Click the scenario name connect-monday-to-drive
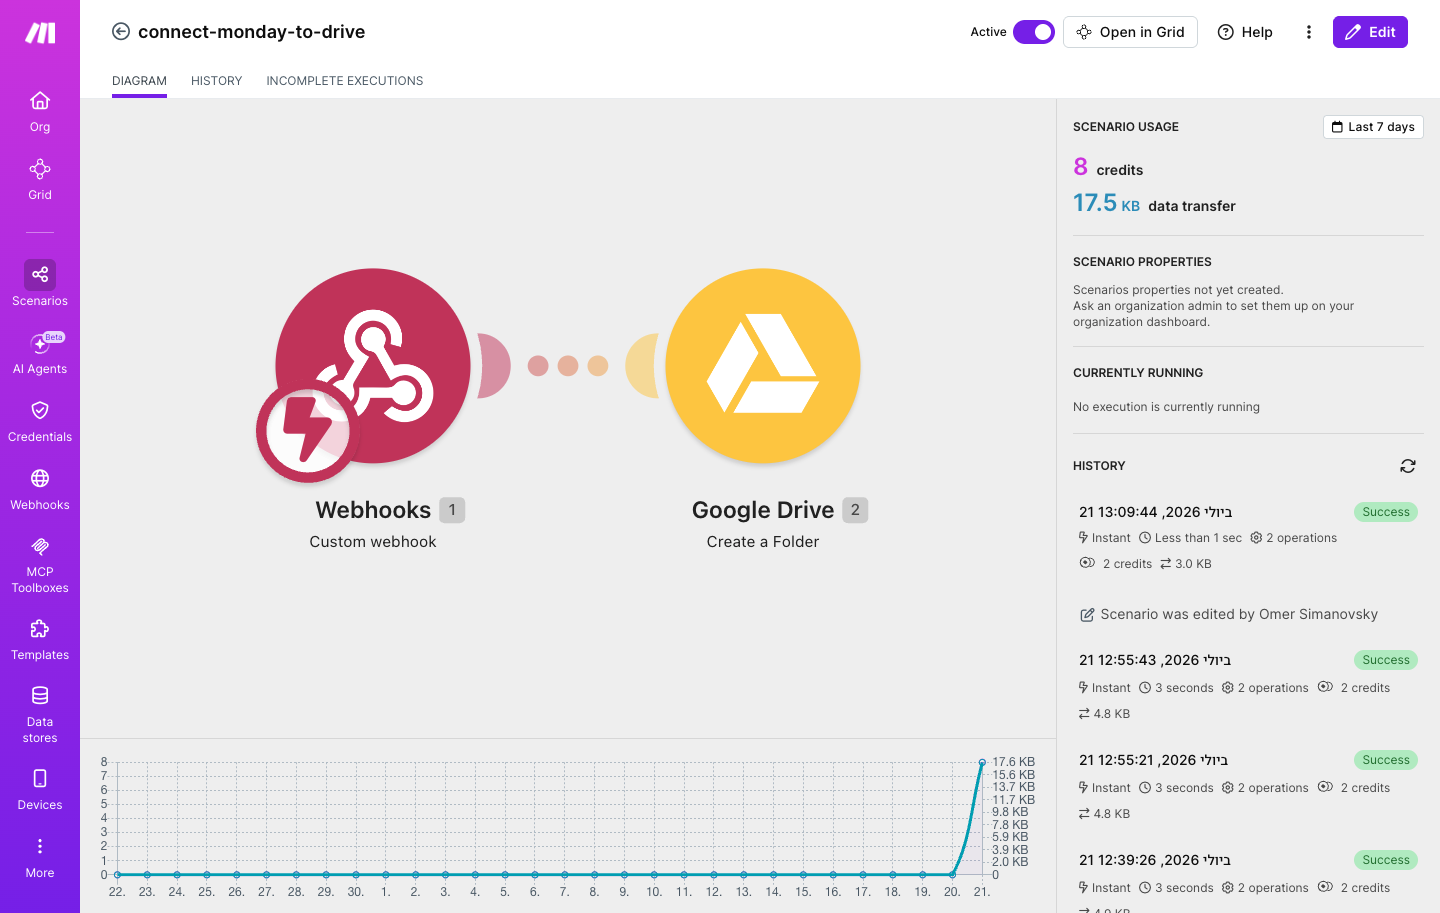This screenshot has width=1440, height=913. [252, 32]
